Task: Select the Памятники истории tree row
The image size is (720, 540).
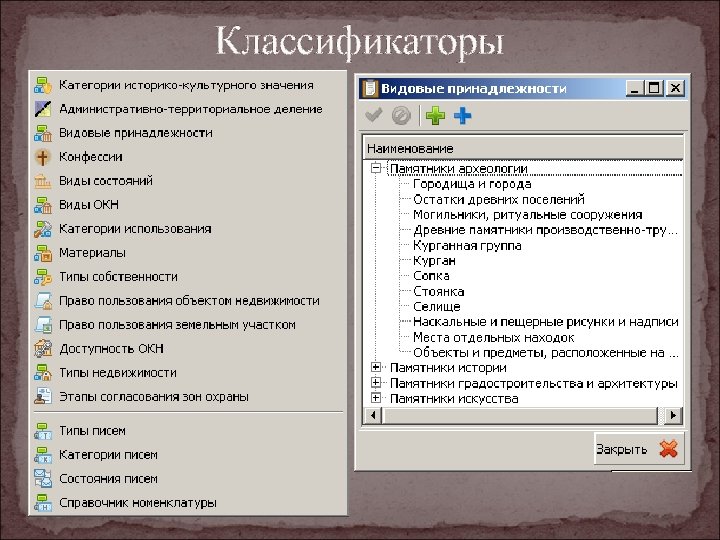Action: [448, 368]
